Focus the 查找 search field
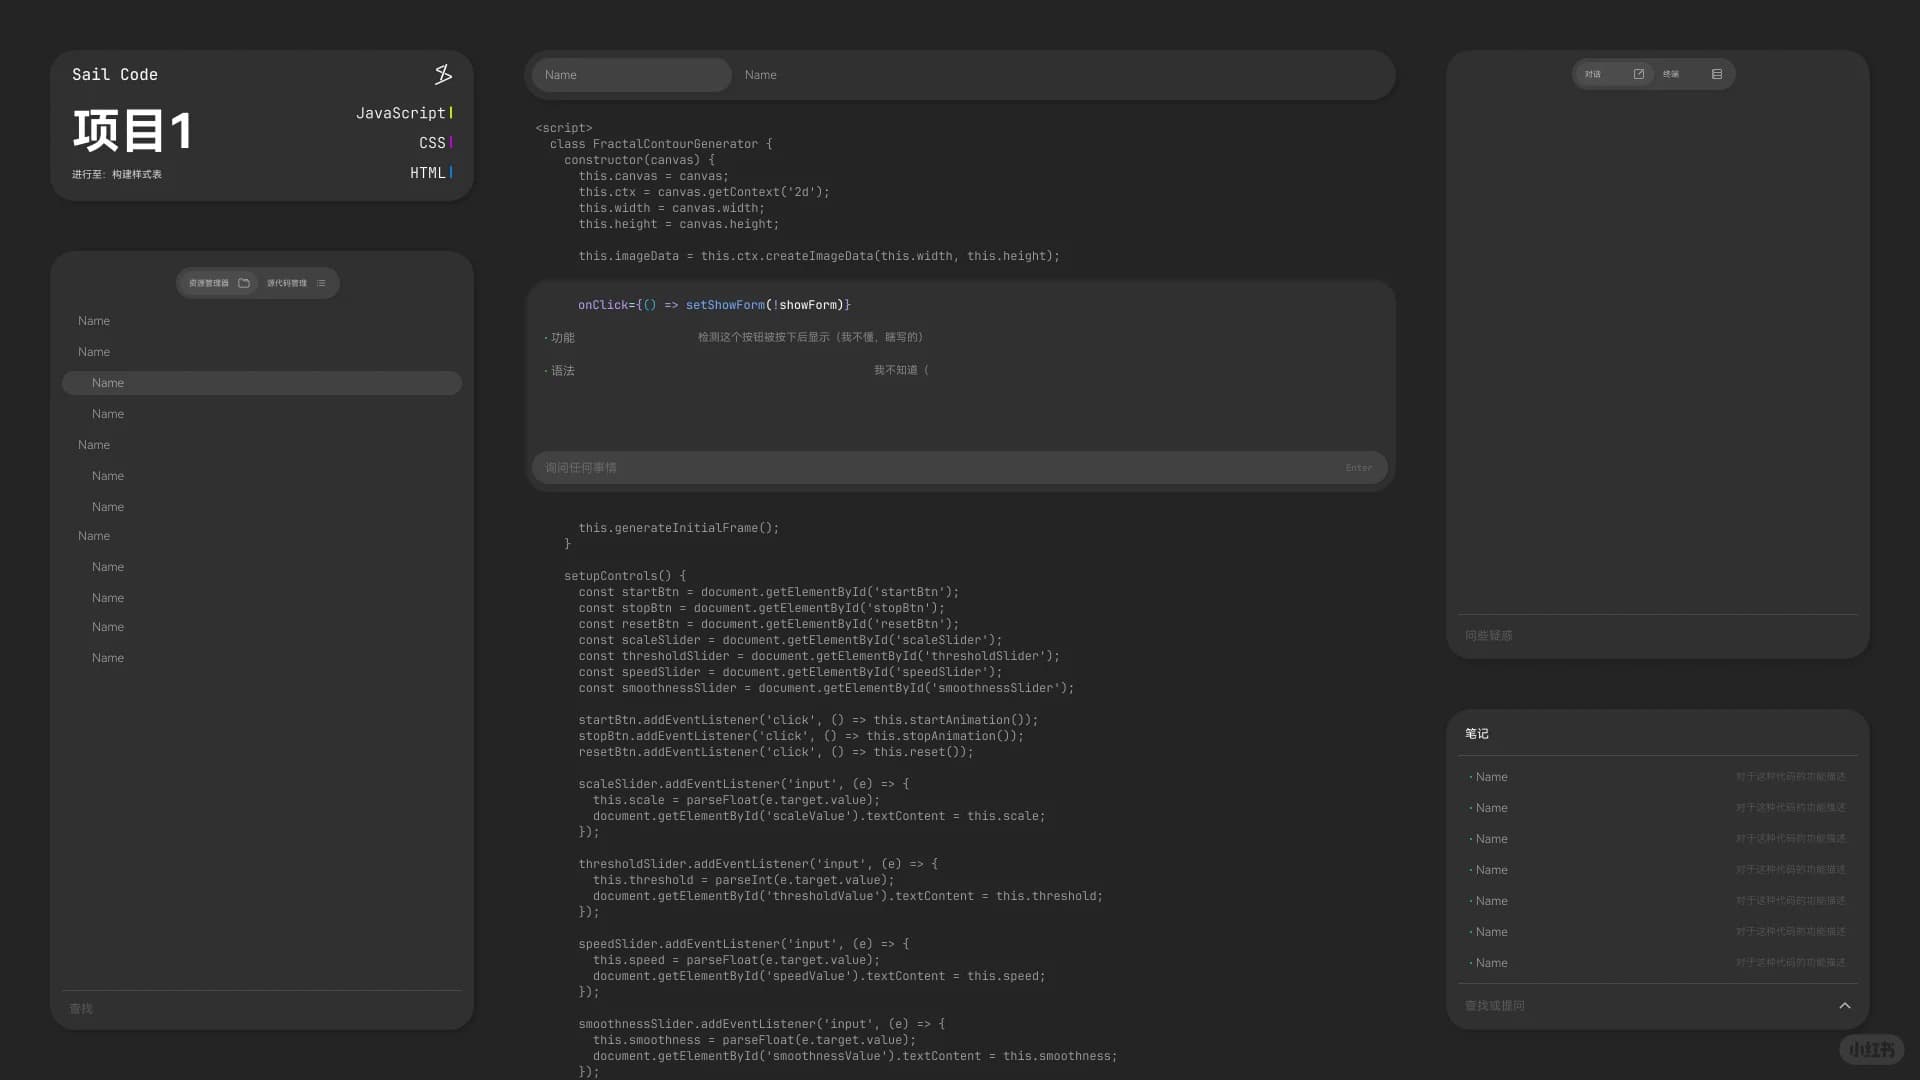Image resolution: width=1920 pixels, height=1080 pixels. (262, 1009)
